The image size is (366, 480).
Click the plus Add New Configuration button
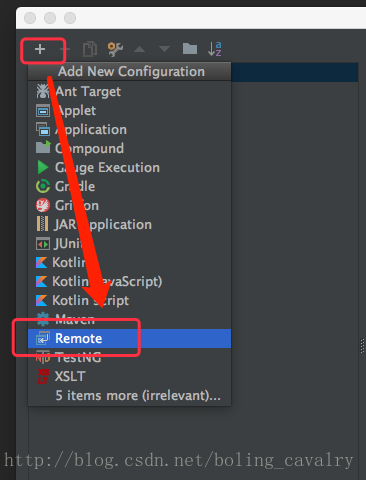[40, 49]
